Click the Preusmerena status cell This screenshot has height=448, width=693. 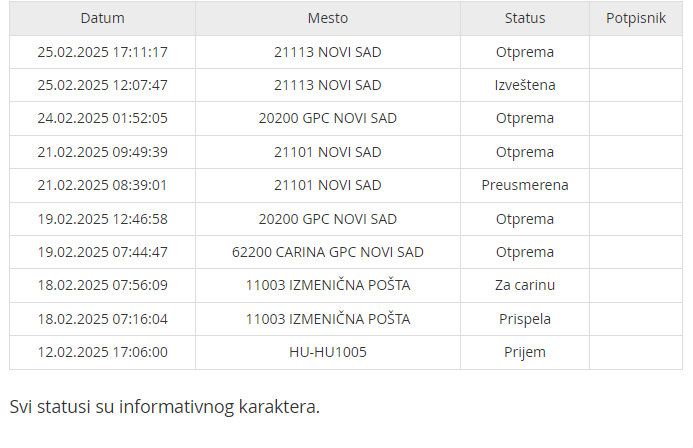pyautogui.click(x=525, y=185)
